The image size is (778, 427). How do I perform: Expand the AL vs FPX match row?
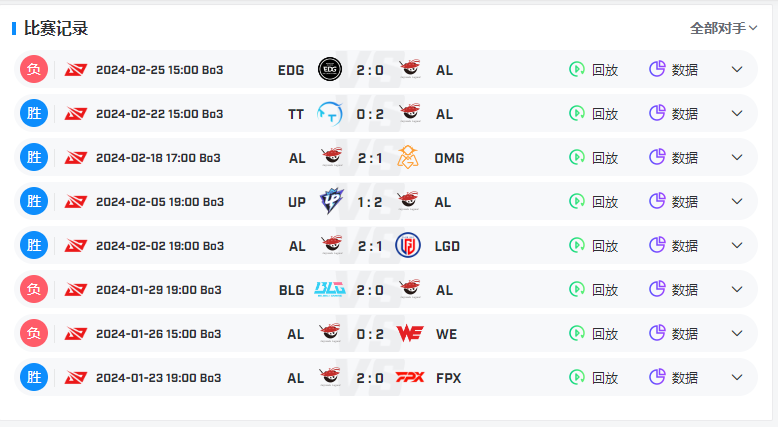tap(737, 377)
